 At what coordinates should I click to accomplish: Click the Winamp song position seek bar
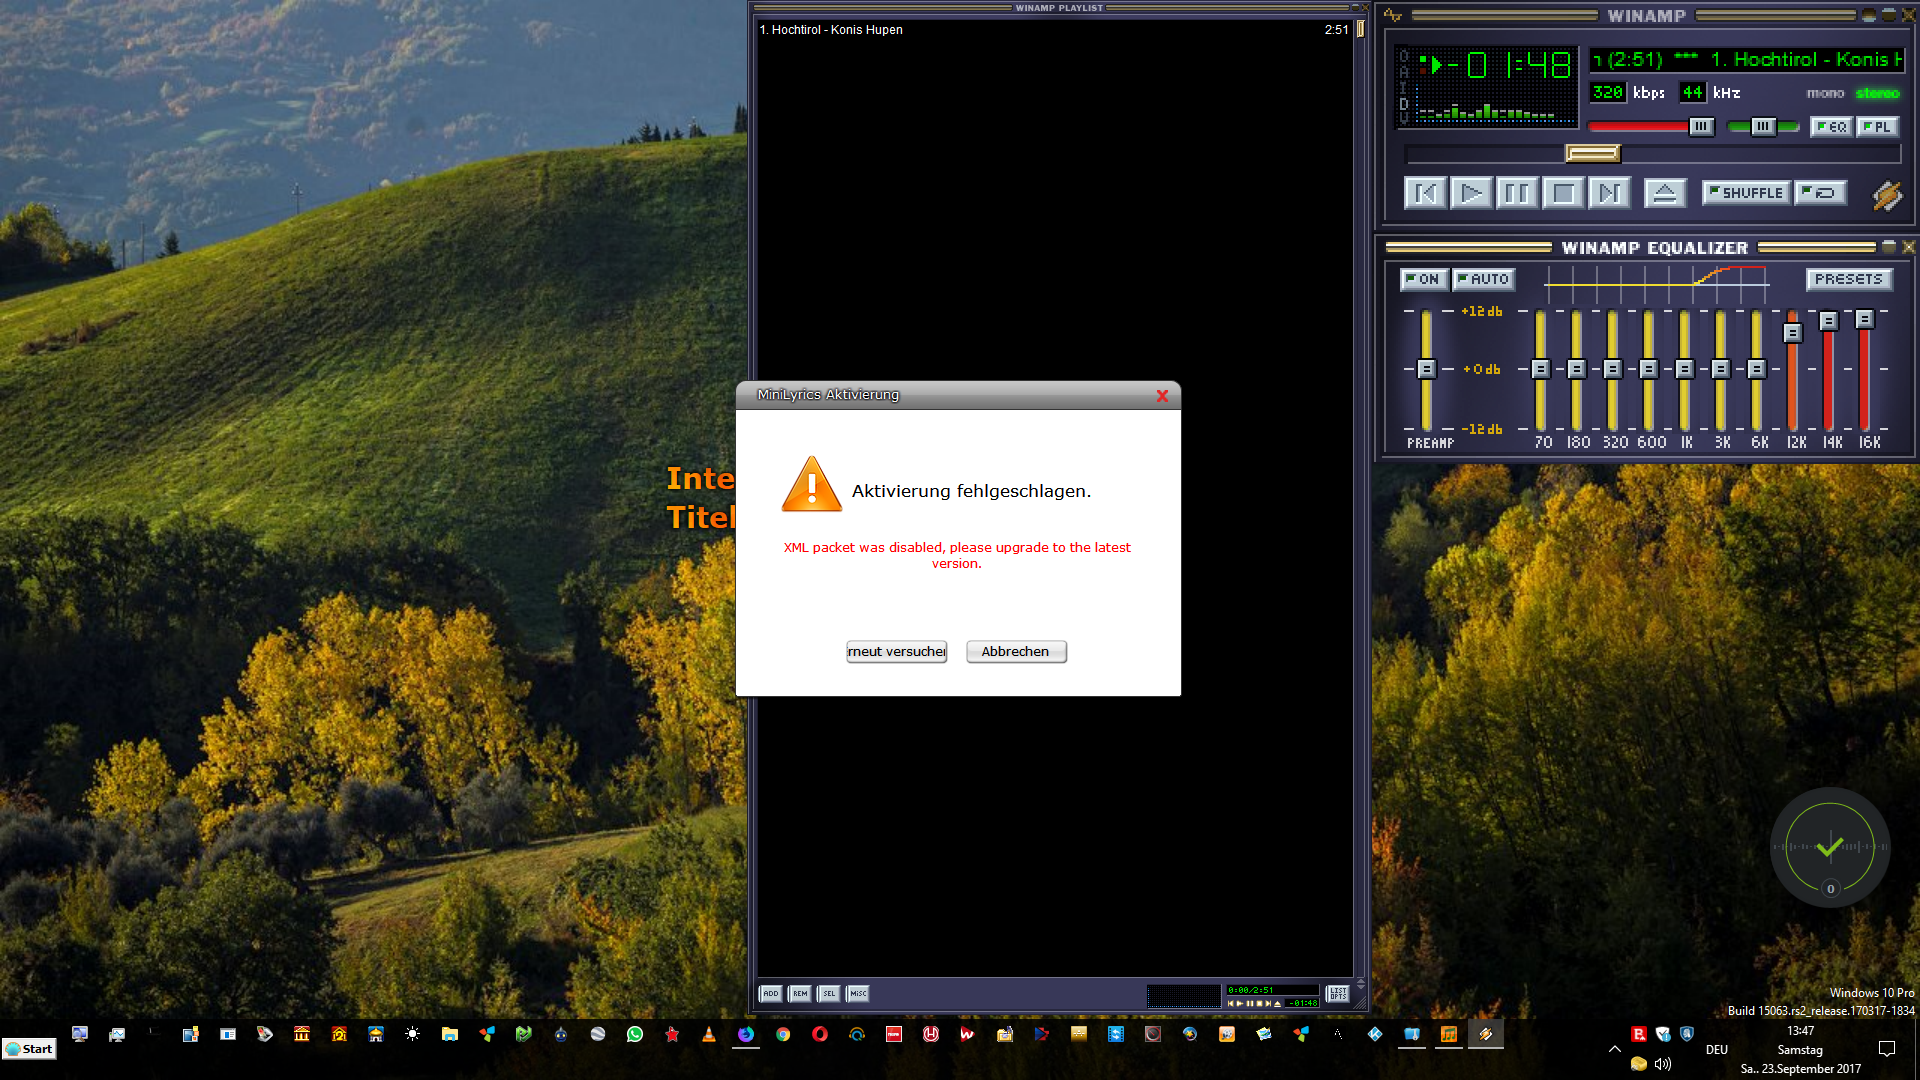click(1653, 153)
